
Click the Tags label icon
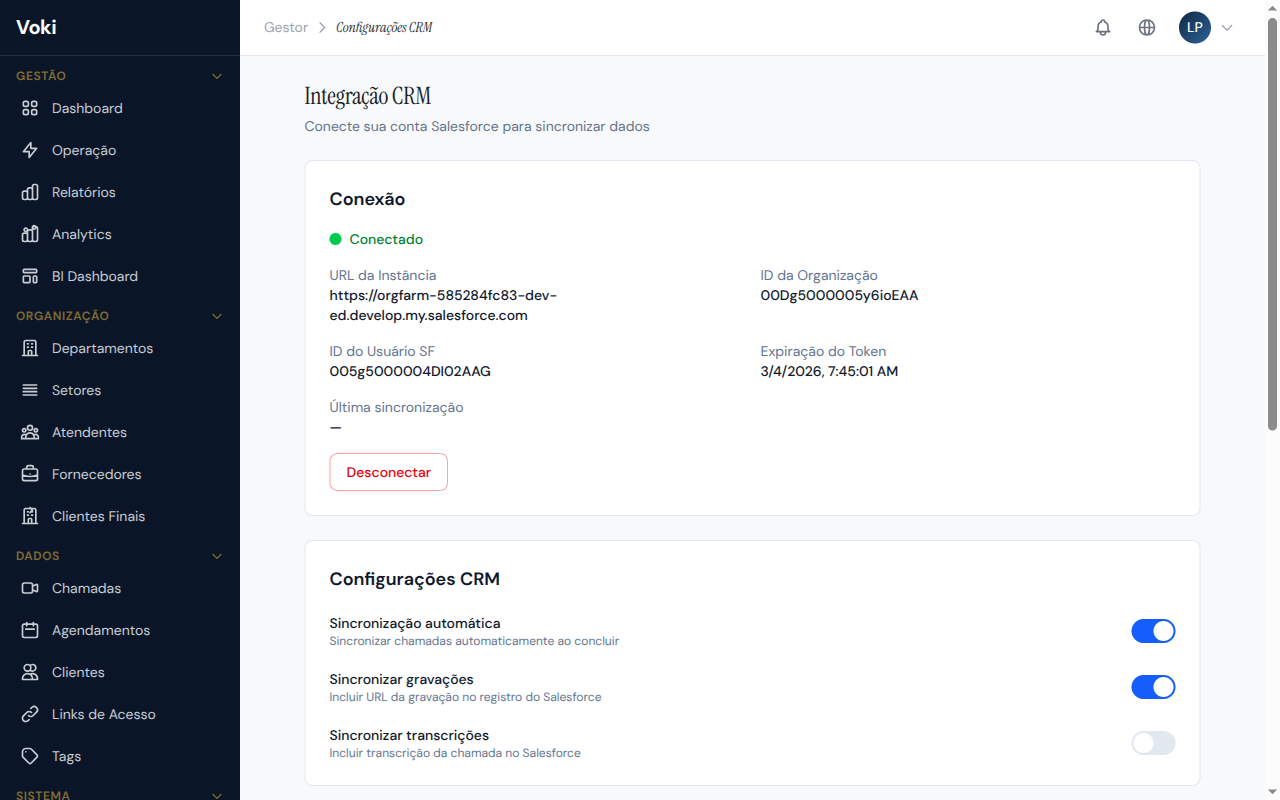32,756
